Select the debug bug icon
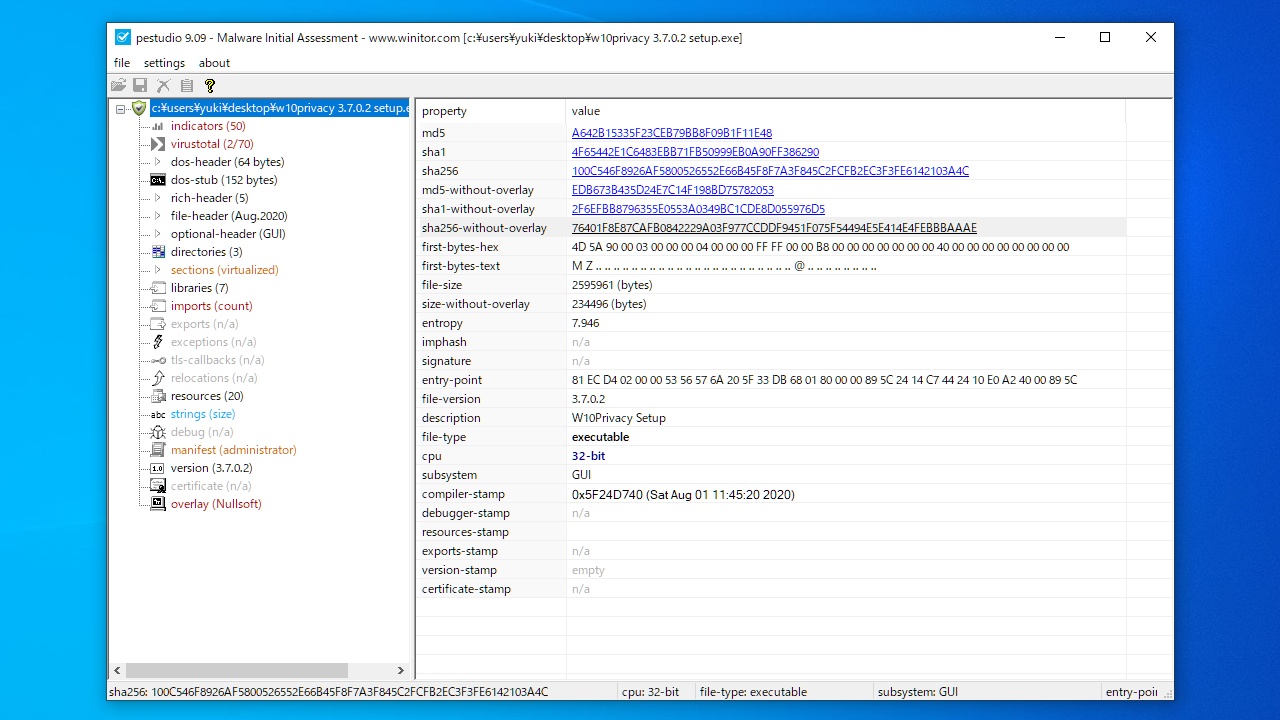The width and height of the screenshot is (1280, 720). (x=158, y=432)
